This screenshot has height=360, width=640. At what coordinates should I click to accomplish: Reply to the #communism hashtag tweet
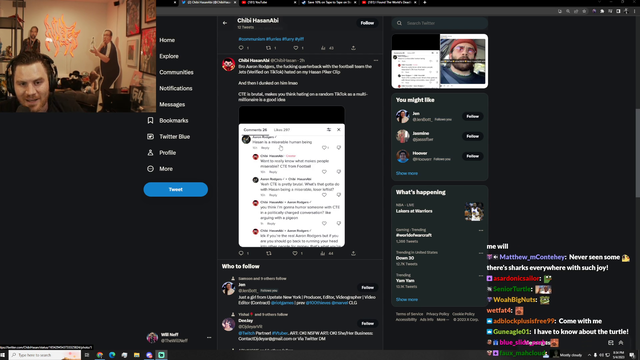point(241,48)
